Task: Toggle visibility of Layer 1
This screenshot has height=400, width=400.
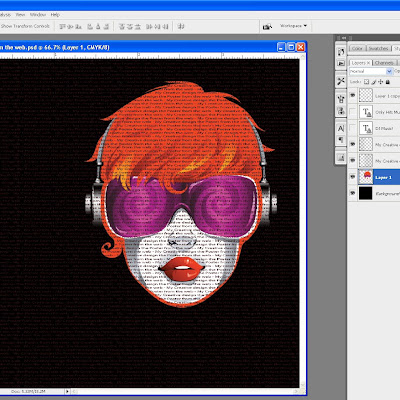Action: coord(353,177)
